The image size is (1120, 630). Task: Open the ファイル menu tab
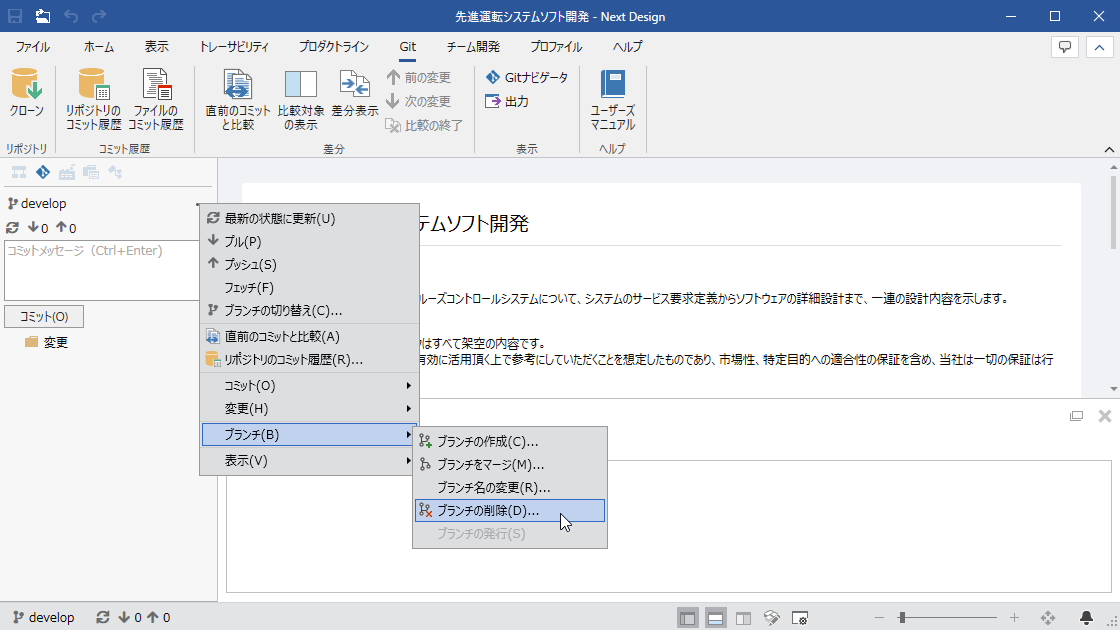[32, 47]
